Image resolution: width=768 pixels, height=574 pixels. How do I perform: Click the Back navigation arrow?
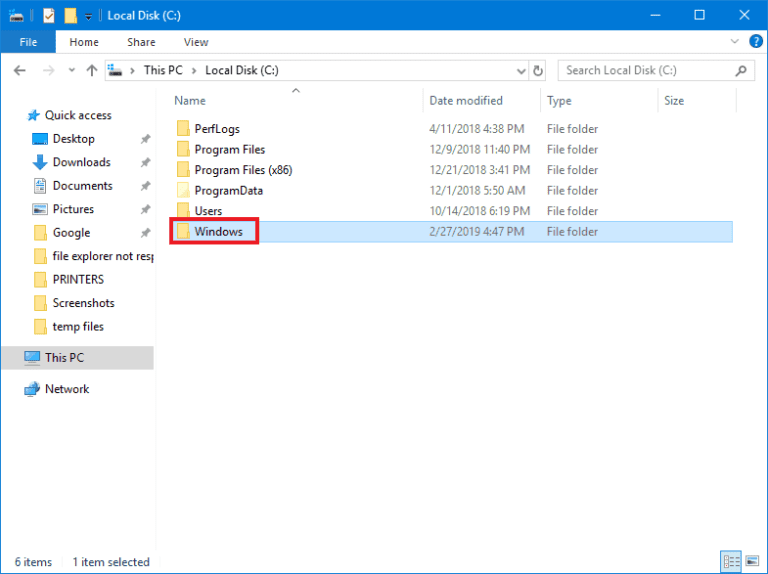tap(20, 71)
